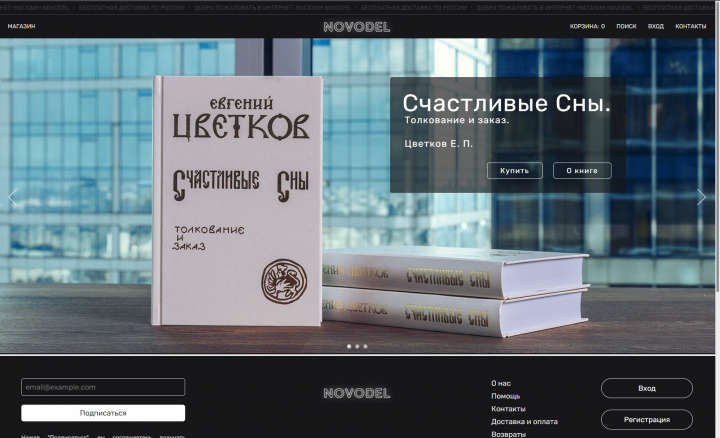
Task: Click the NOVODEL logo in the footer
Action: 357,393
